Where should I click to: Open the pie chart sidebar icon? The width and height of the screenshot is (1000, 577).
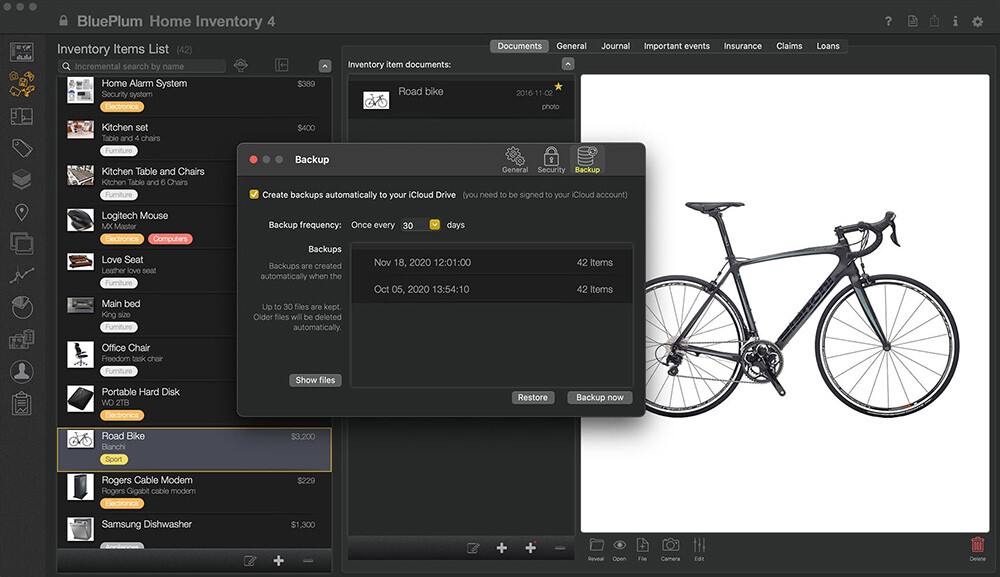(22, 307)
